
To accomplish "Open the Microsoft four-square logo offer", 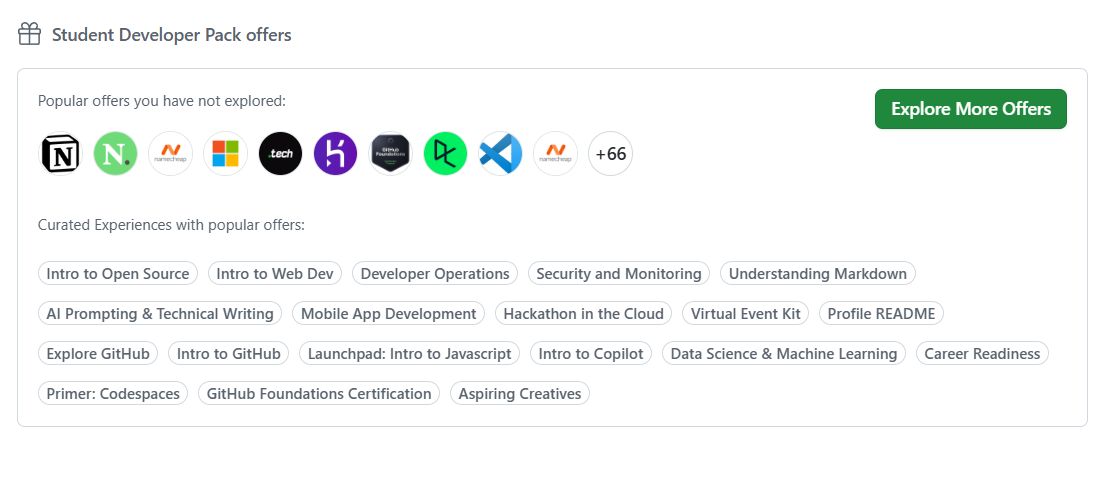I will 226,154.
